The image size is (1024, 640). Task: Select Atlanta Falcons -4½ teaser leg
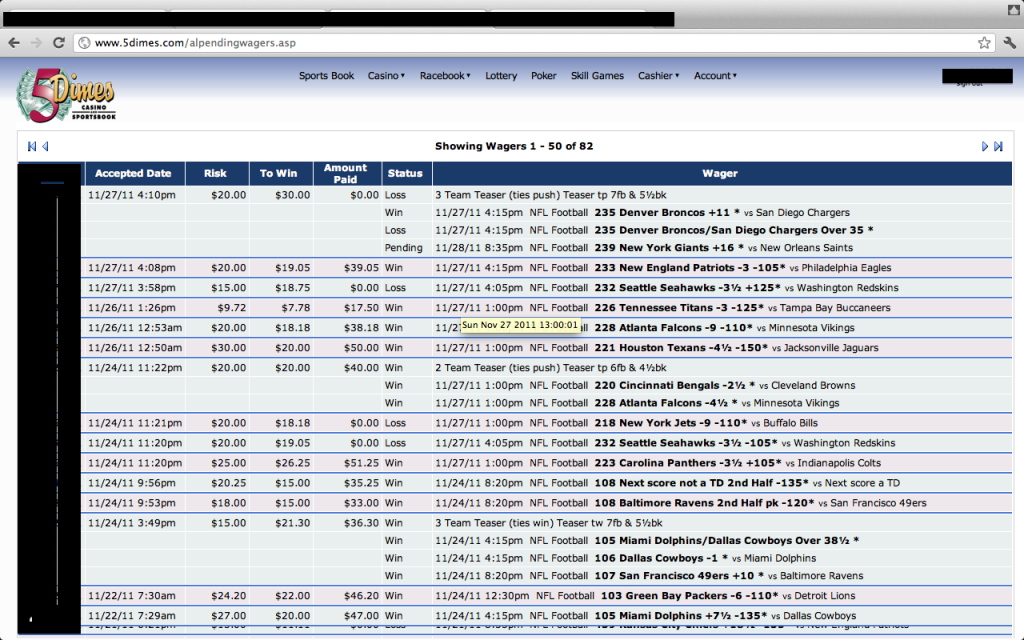[x=637, y=404]
